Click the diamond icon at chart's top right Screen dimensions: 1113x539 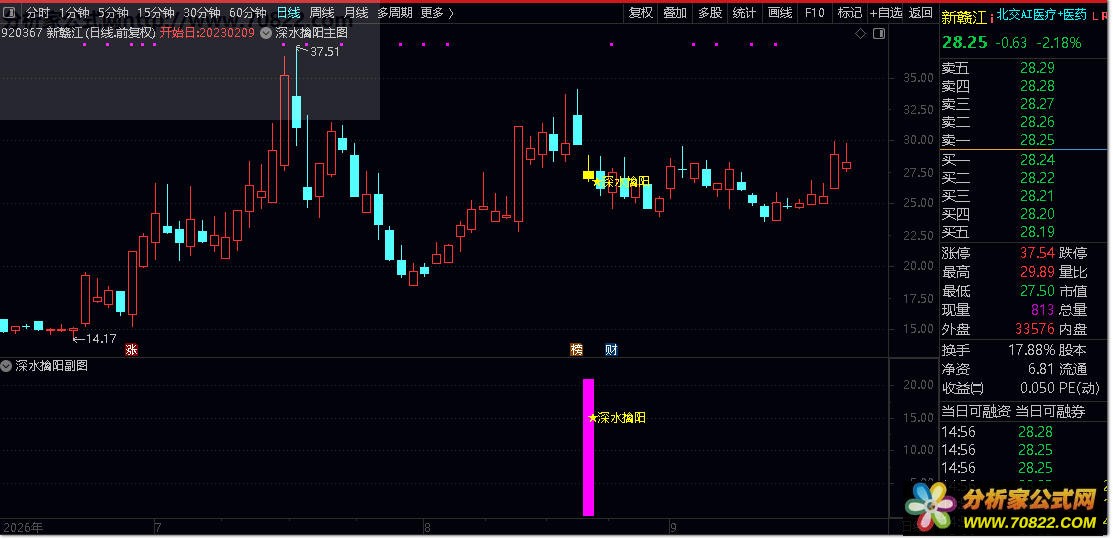pos(860,33)
